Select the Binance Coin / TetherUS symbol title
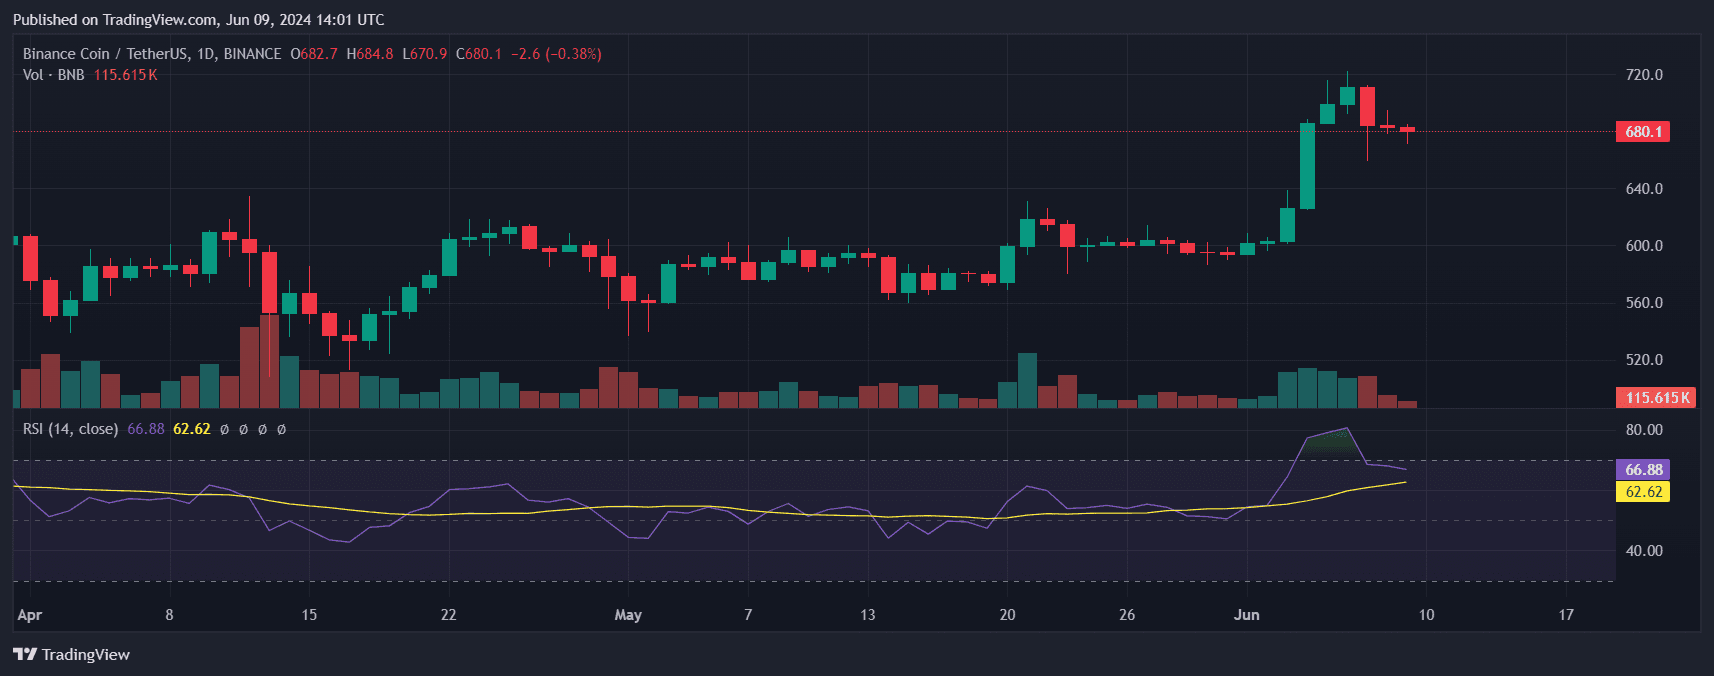 [x=152, y=54]
